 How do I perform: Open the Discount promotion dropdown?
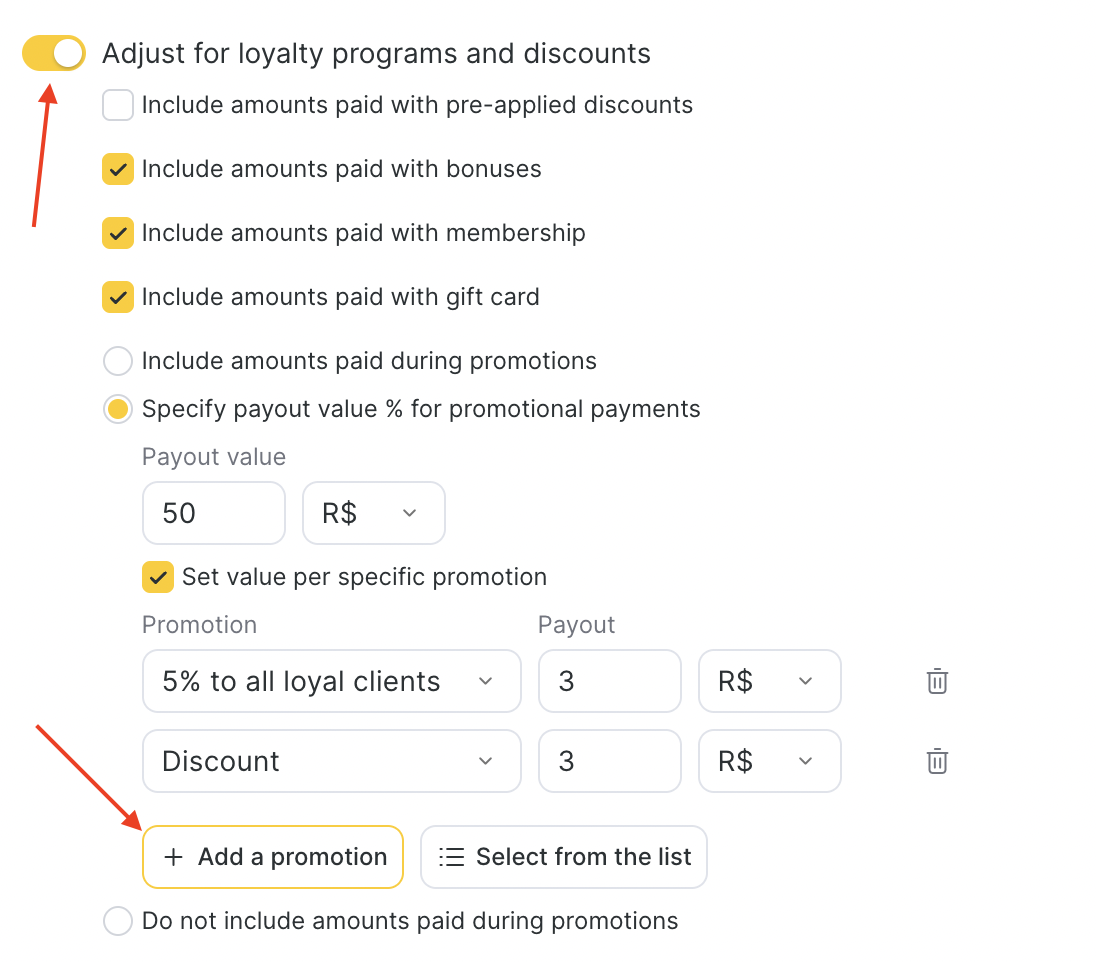pos(331,761)
